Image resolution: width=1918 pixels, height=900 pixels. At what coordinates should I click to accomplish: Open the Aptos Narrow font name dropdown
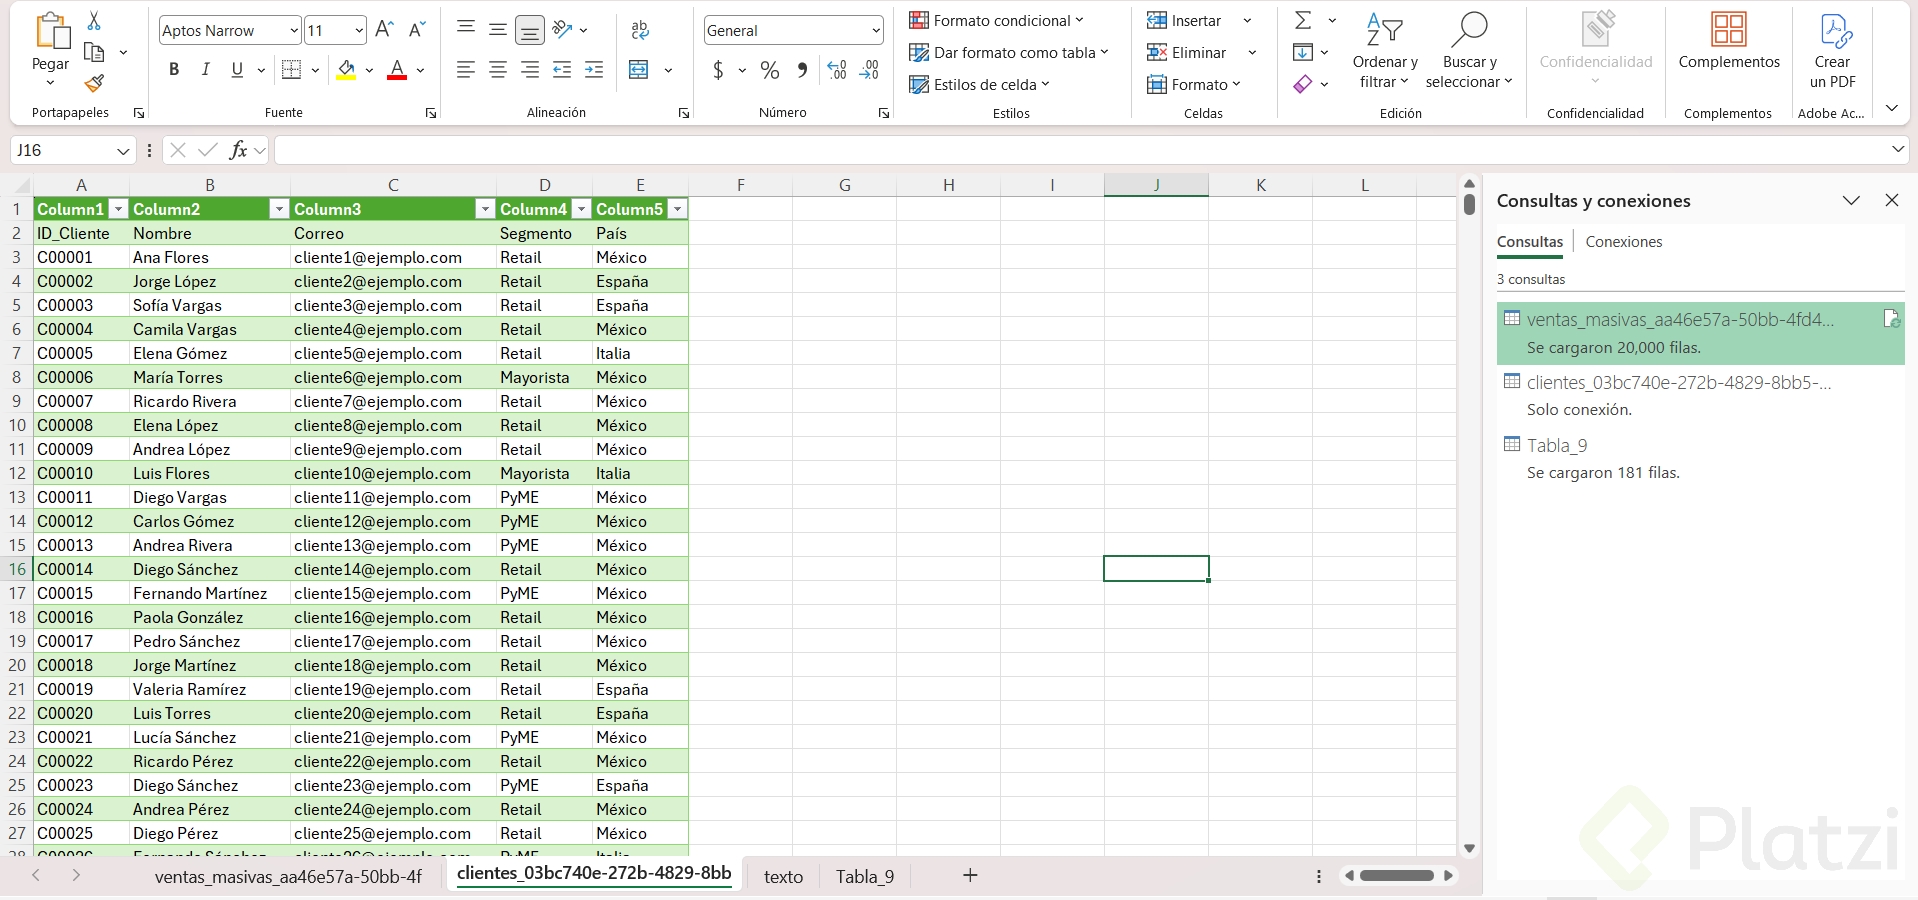293,31
